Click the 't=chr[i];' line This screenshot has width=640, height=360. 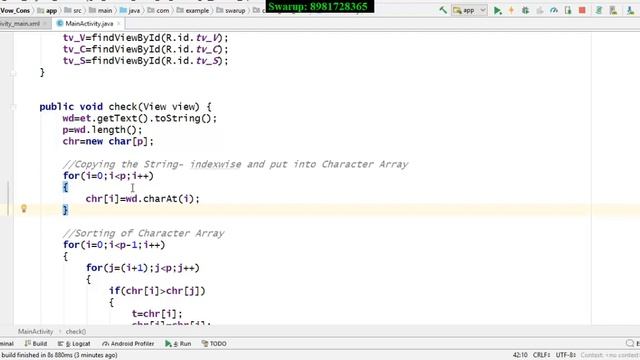[x=157, y=314]
